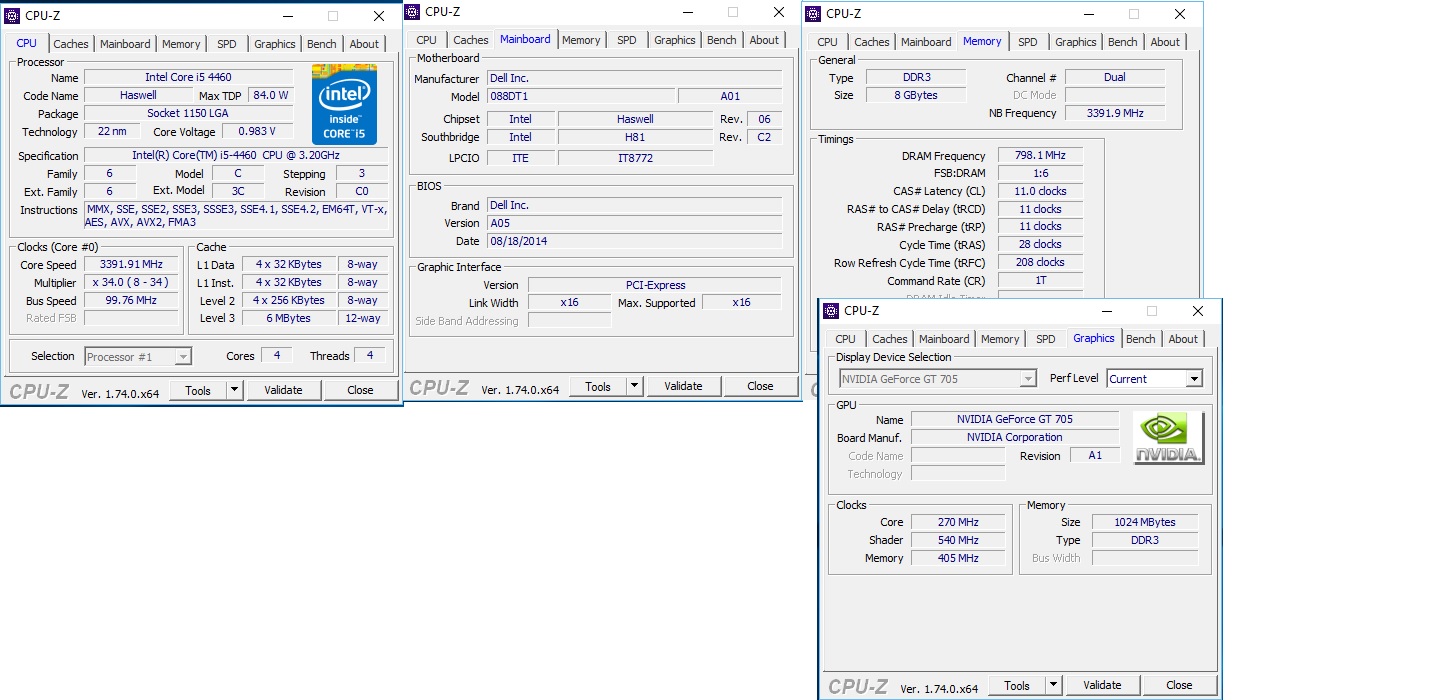Click the NB Frequency 3391.9 MHz value
1434x700 pixels.
(1115, 113)
